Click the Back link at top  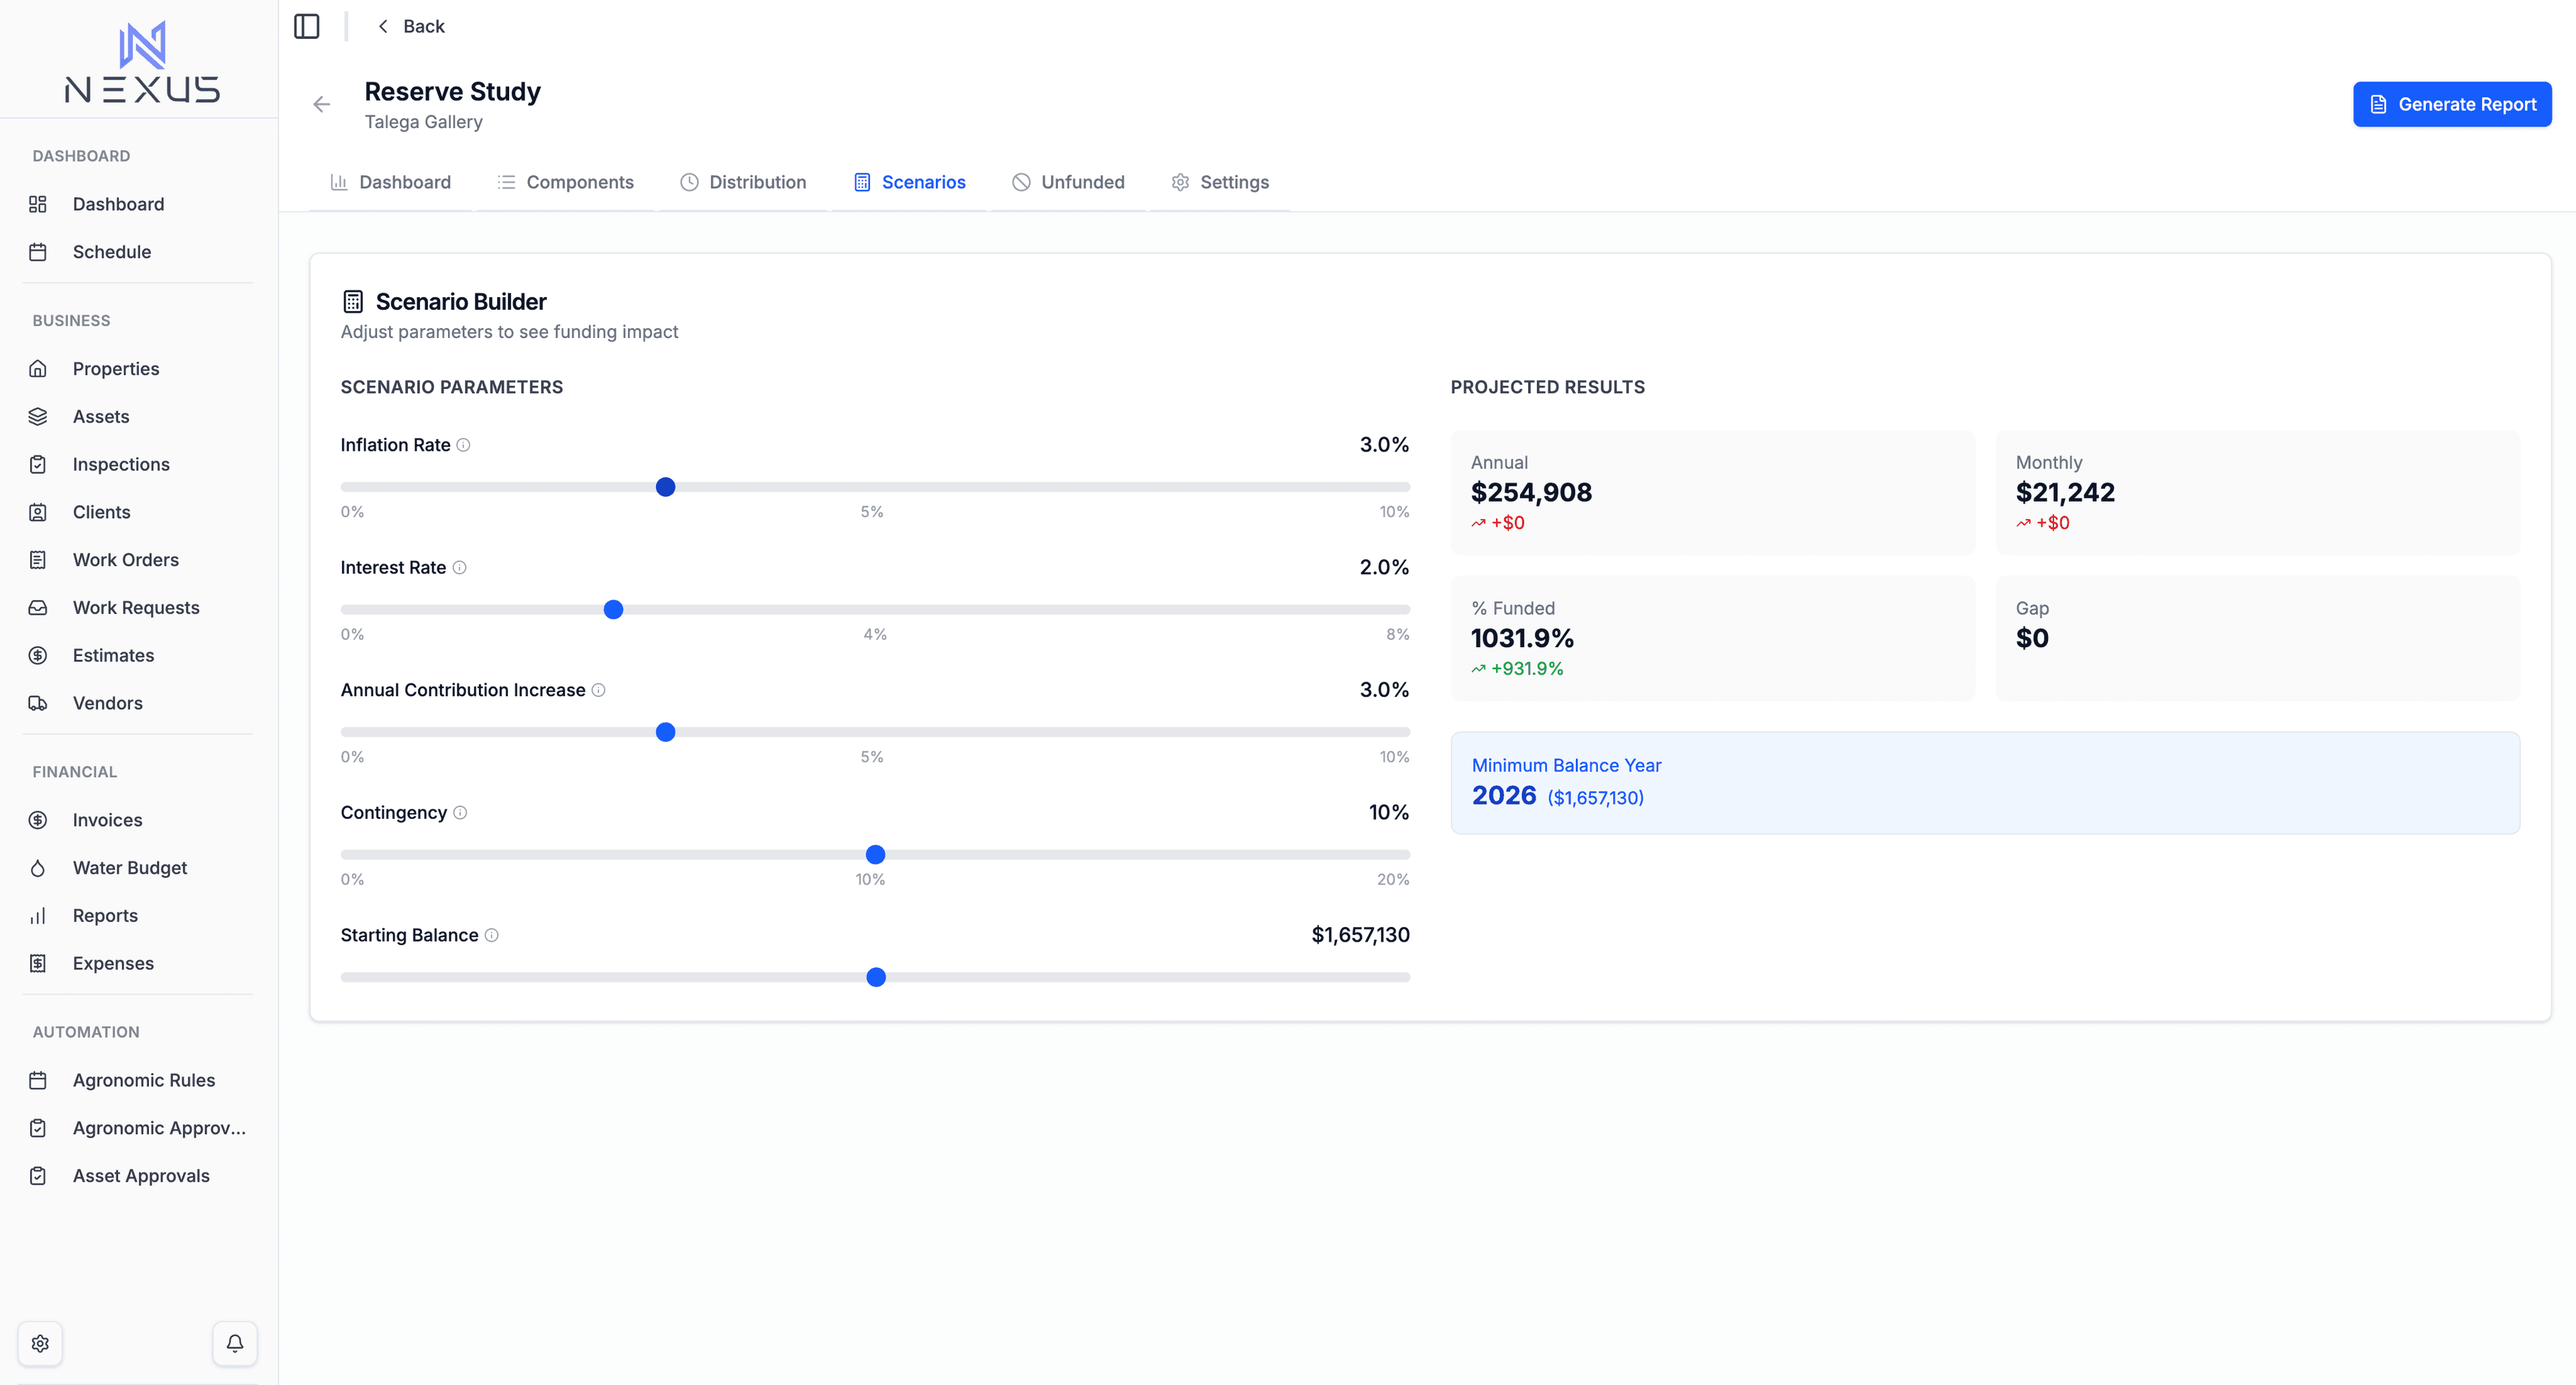[411, 26]
